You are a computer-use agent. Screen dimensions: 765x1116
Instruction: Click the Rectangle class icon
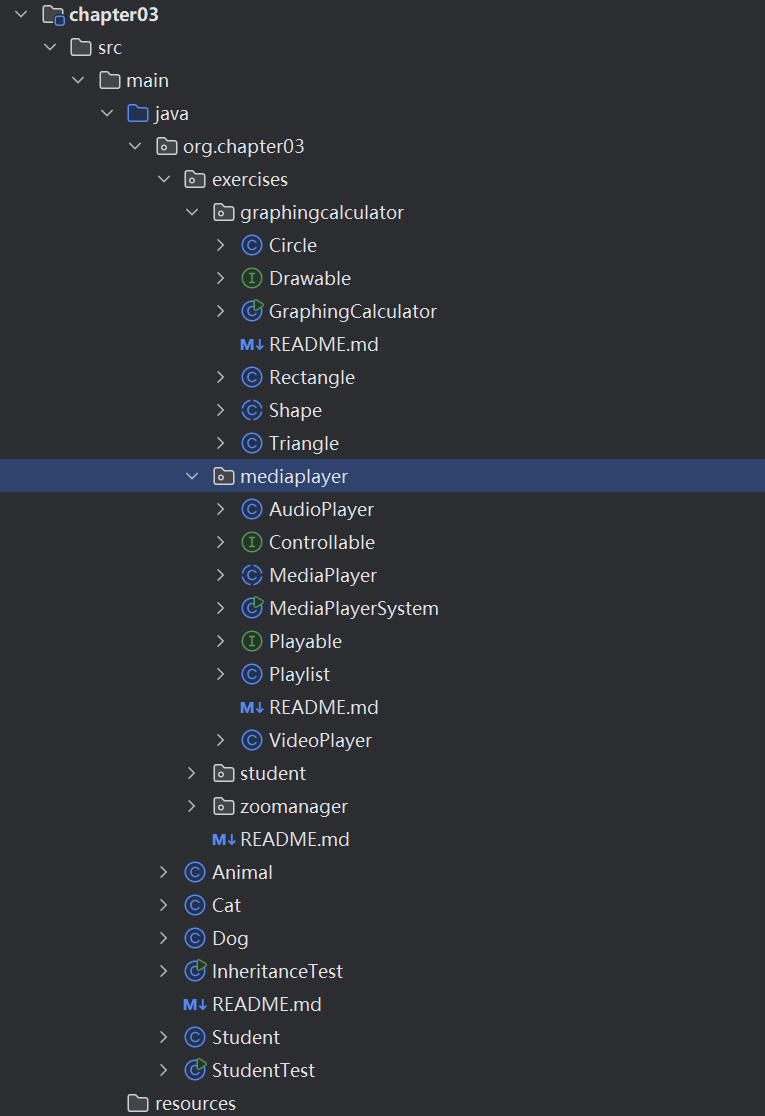pyautogui.click(x=252, y=377)
